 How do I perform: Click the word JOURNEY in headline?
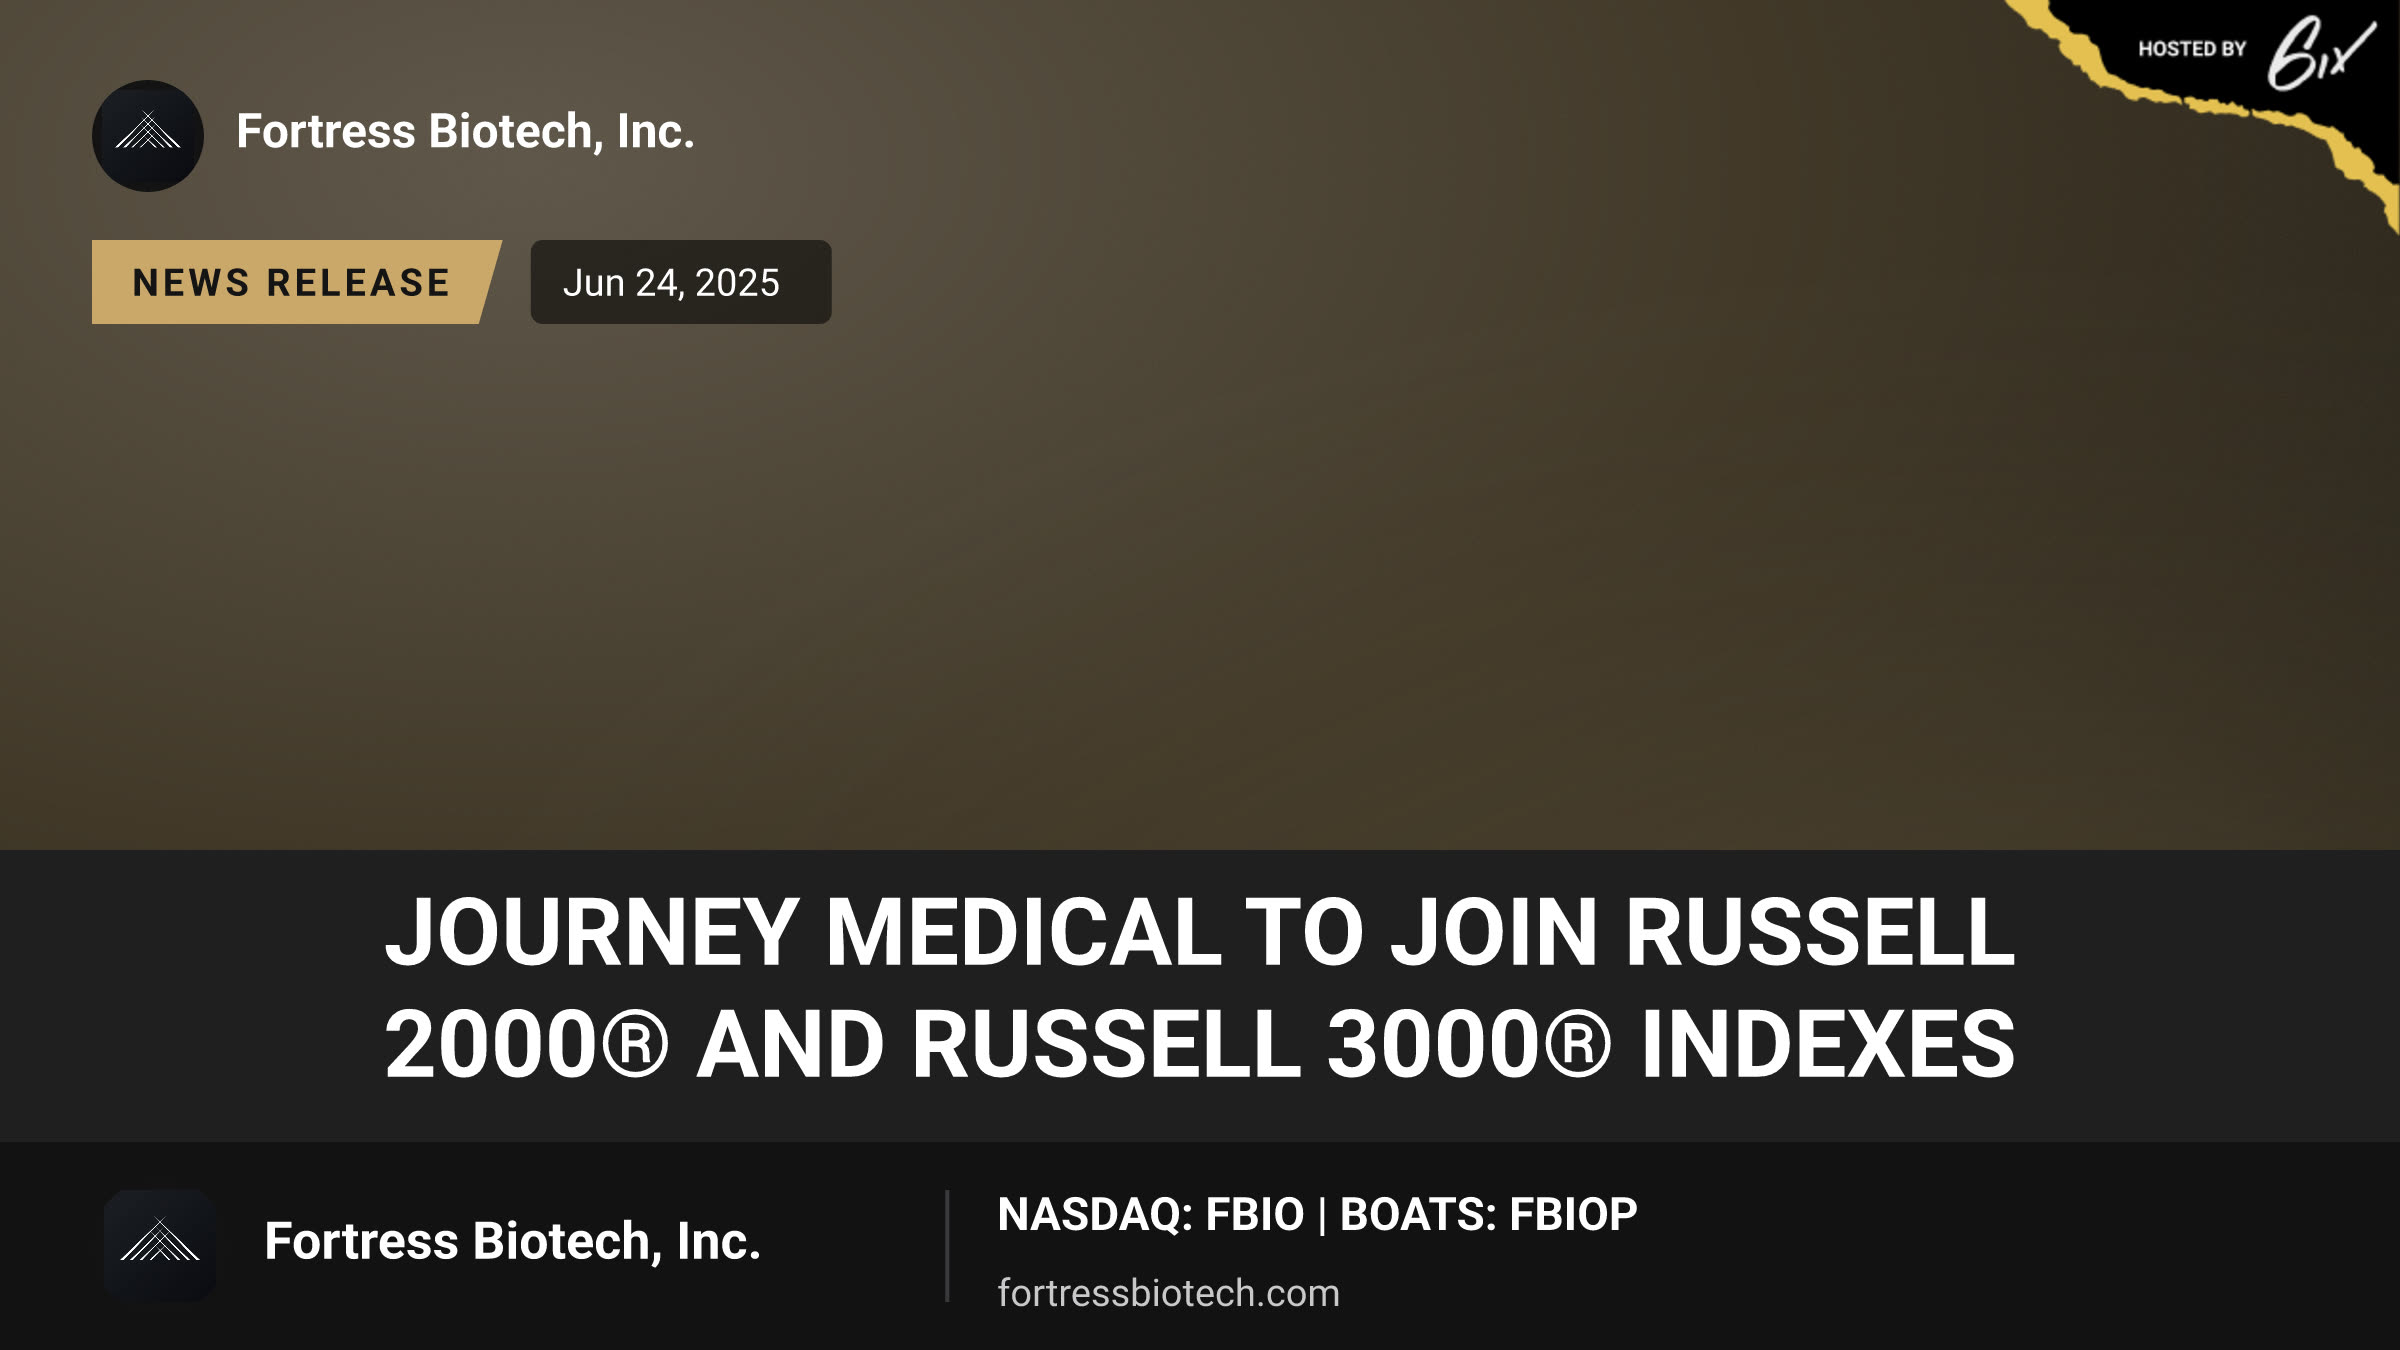(x=592, y=932)
